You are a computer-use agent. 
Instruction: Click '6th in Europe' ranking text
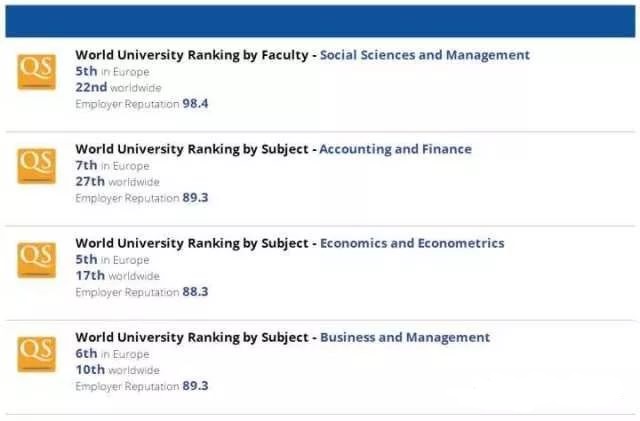tap(112, 354)
